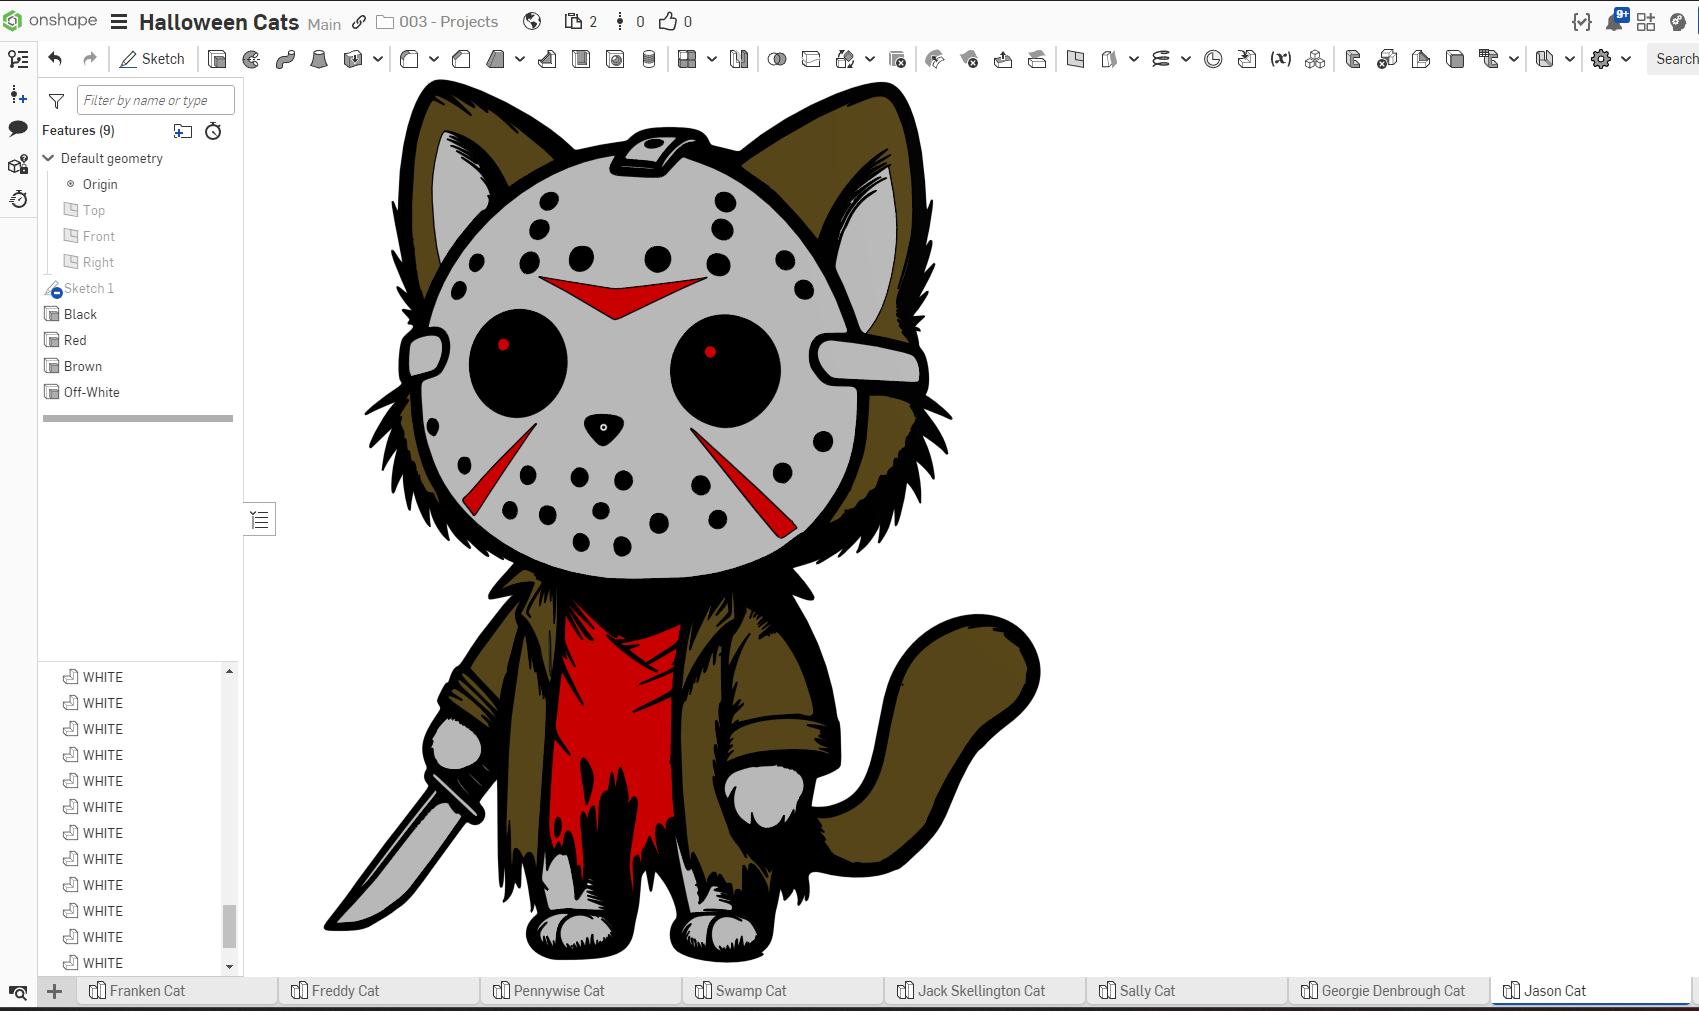The image size is (1699, 1011).
Task: Click the Search tools field
Action: pos(1674,59)
